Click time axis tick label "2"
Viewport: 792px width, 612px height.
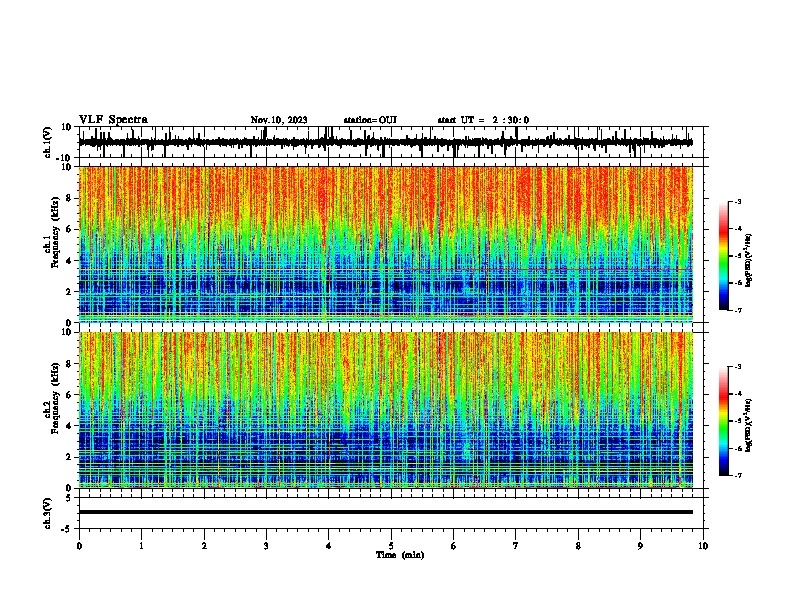tap(204, 546)
